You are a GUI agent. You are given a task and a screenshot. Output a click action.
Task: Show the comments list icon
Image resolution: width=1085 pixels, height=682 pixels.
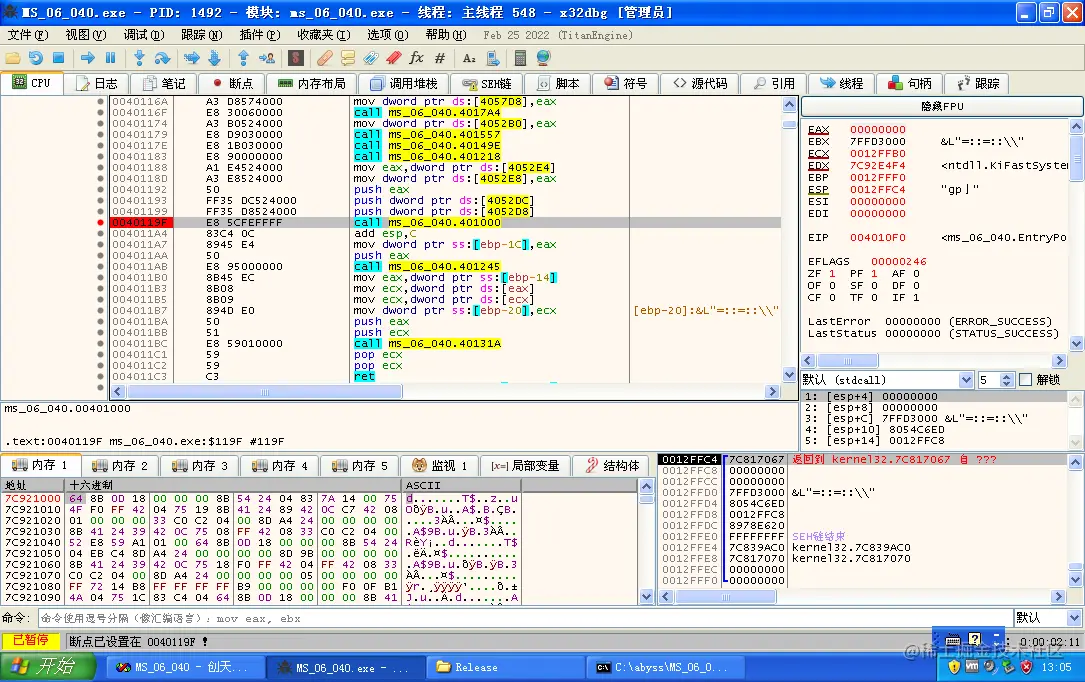coord(347,58)
